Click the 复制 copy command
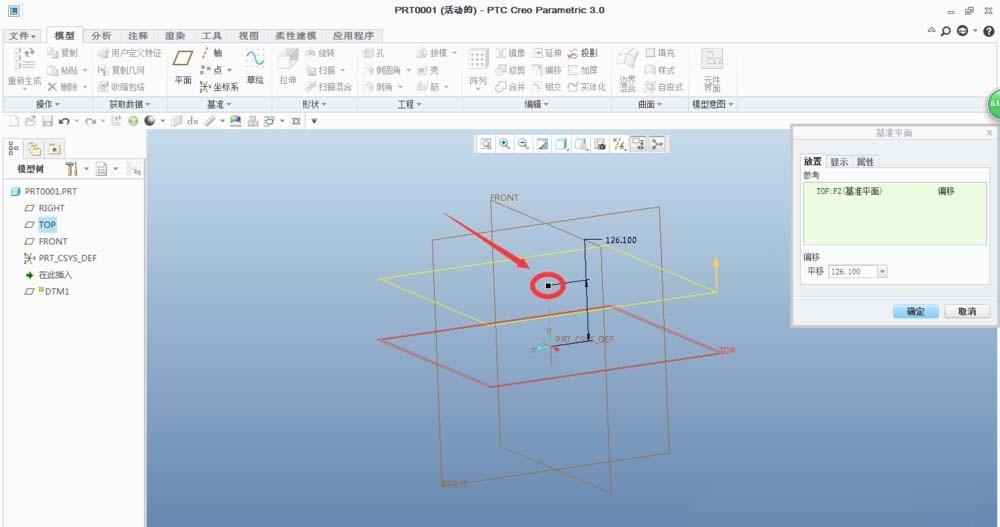 (62, 53)
